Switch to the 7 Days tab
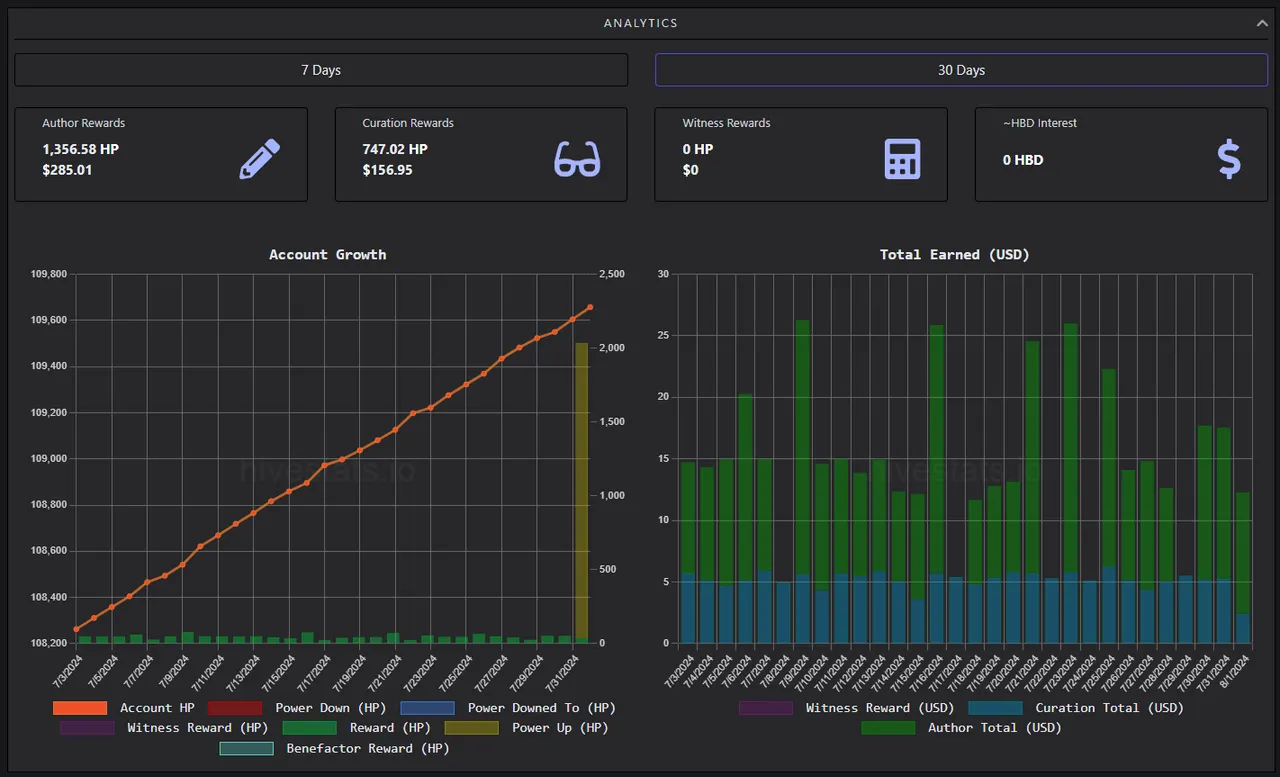This screenshot has height=777, width=1280. 321,70
